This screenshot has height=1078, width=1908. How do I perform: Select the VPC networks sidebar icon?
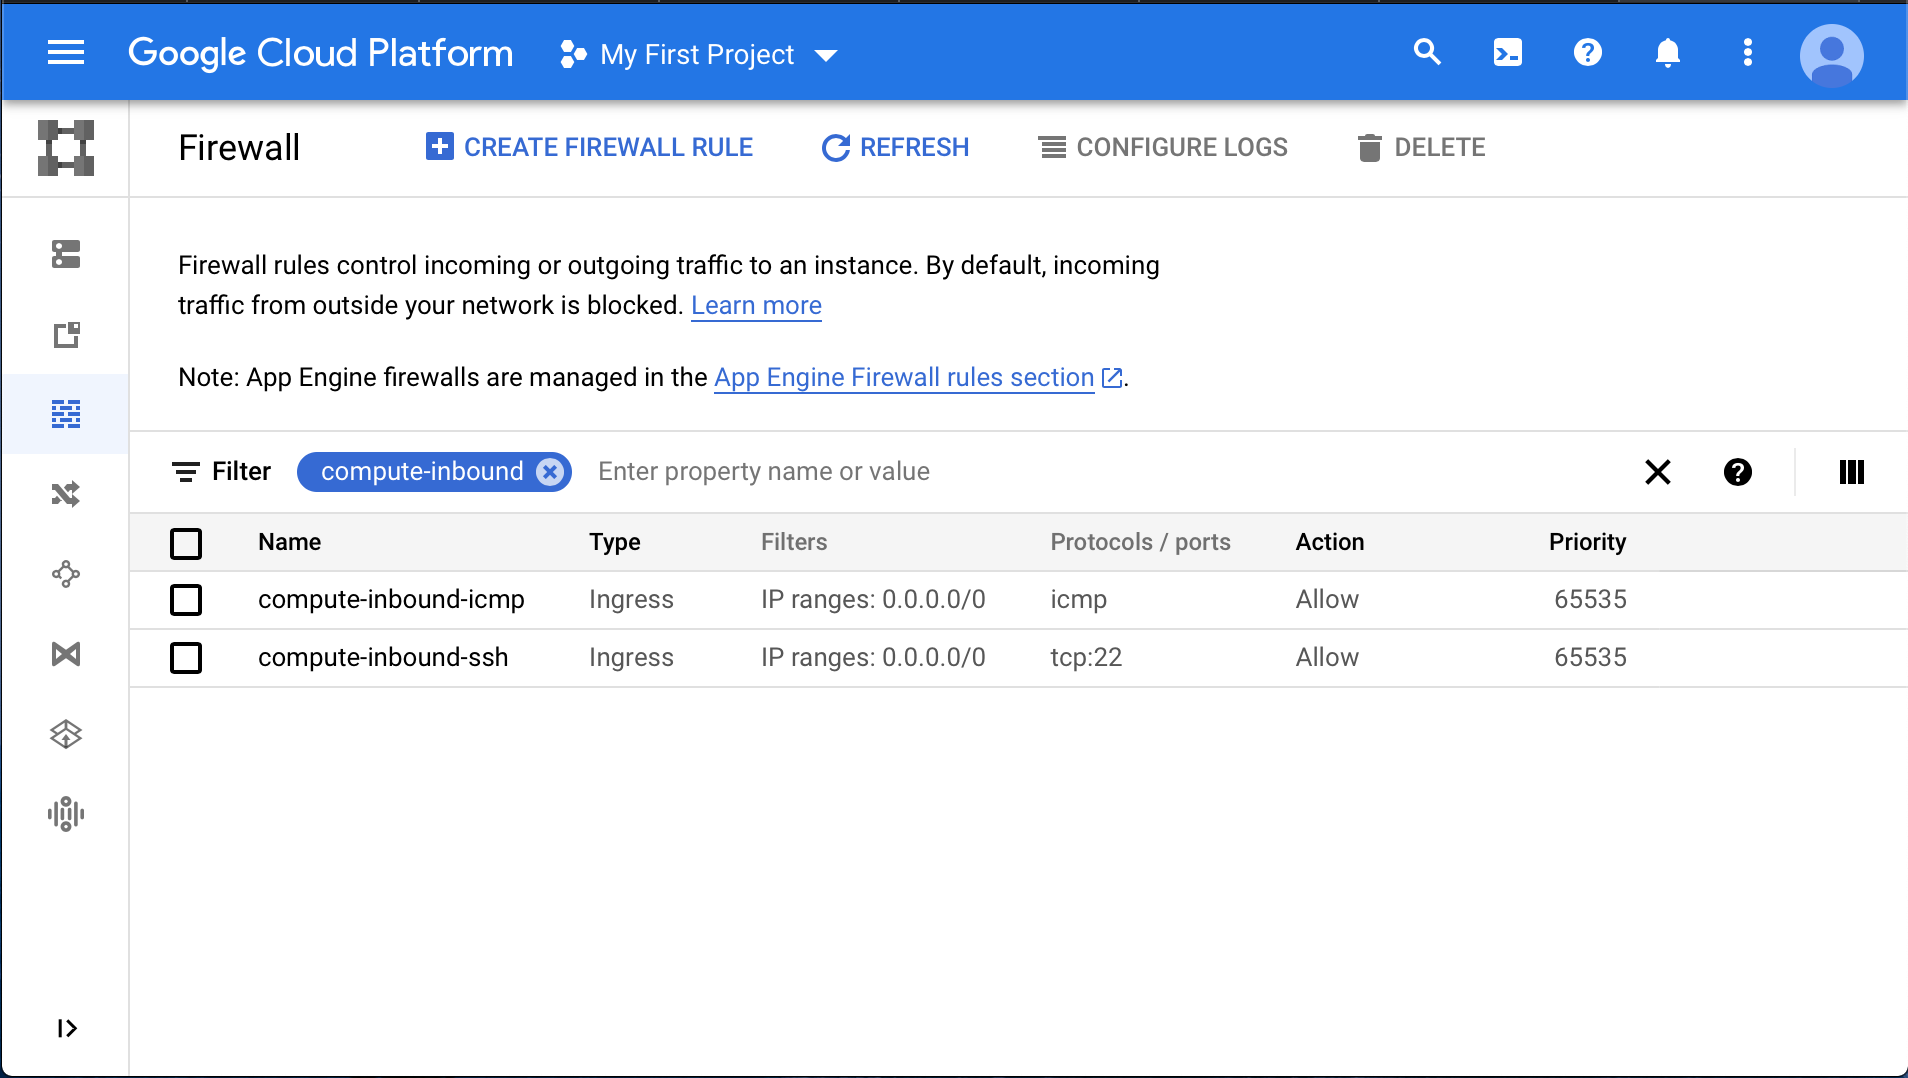[66, 255]
